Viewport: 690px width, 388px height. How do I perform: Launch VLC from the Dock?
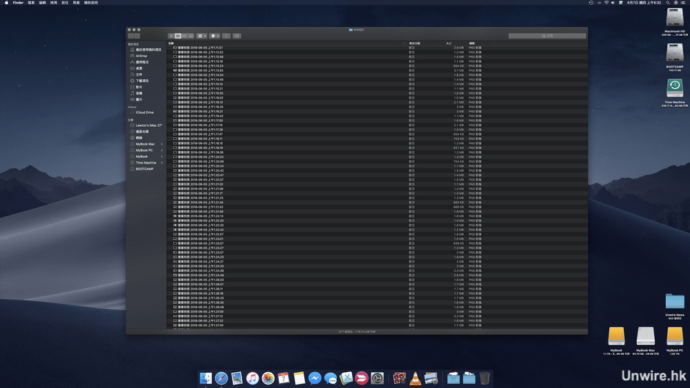[x=415, y=378]
